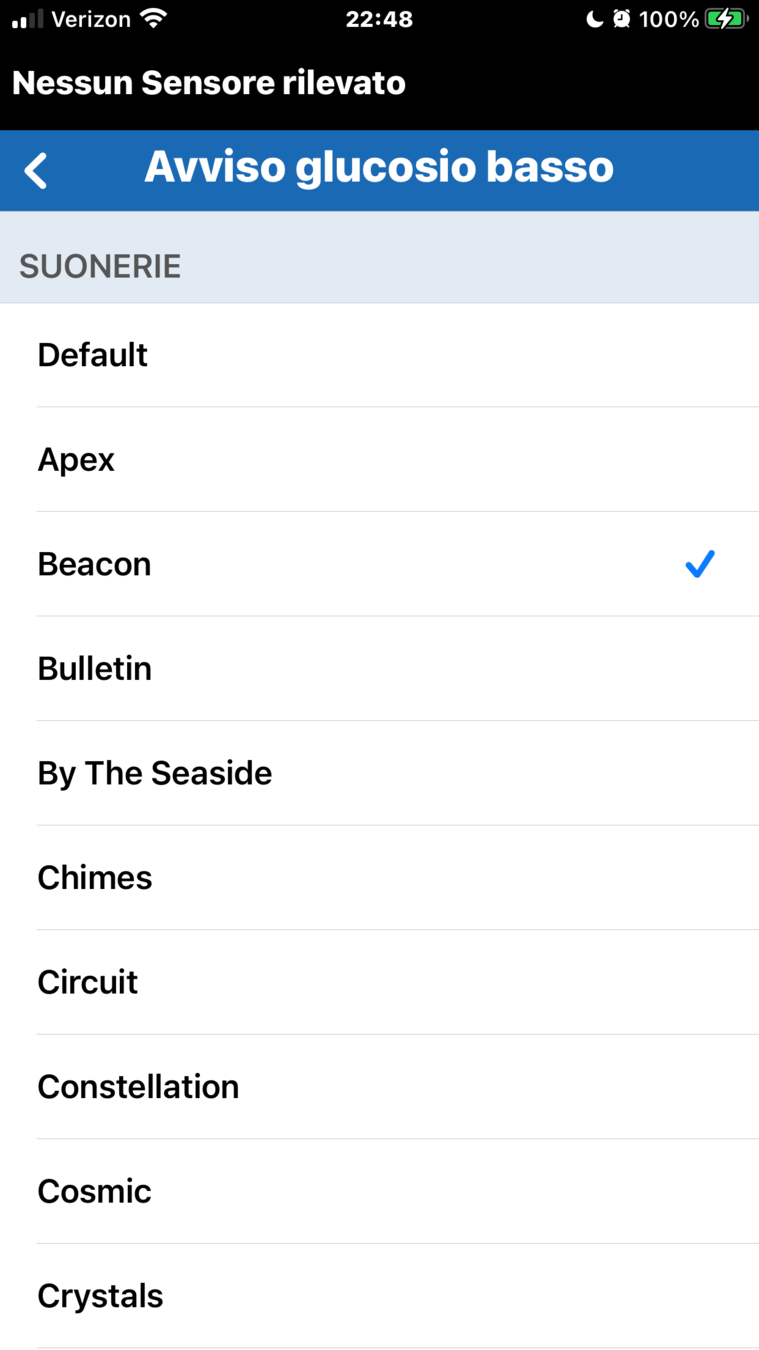Image resolution: width=759 pixels, height=1350 pixels.
Task: Tap the Avviso glucosio basso title
Action: click(379, 167)
